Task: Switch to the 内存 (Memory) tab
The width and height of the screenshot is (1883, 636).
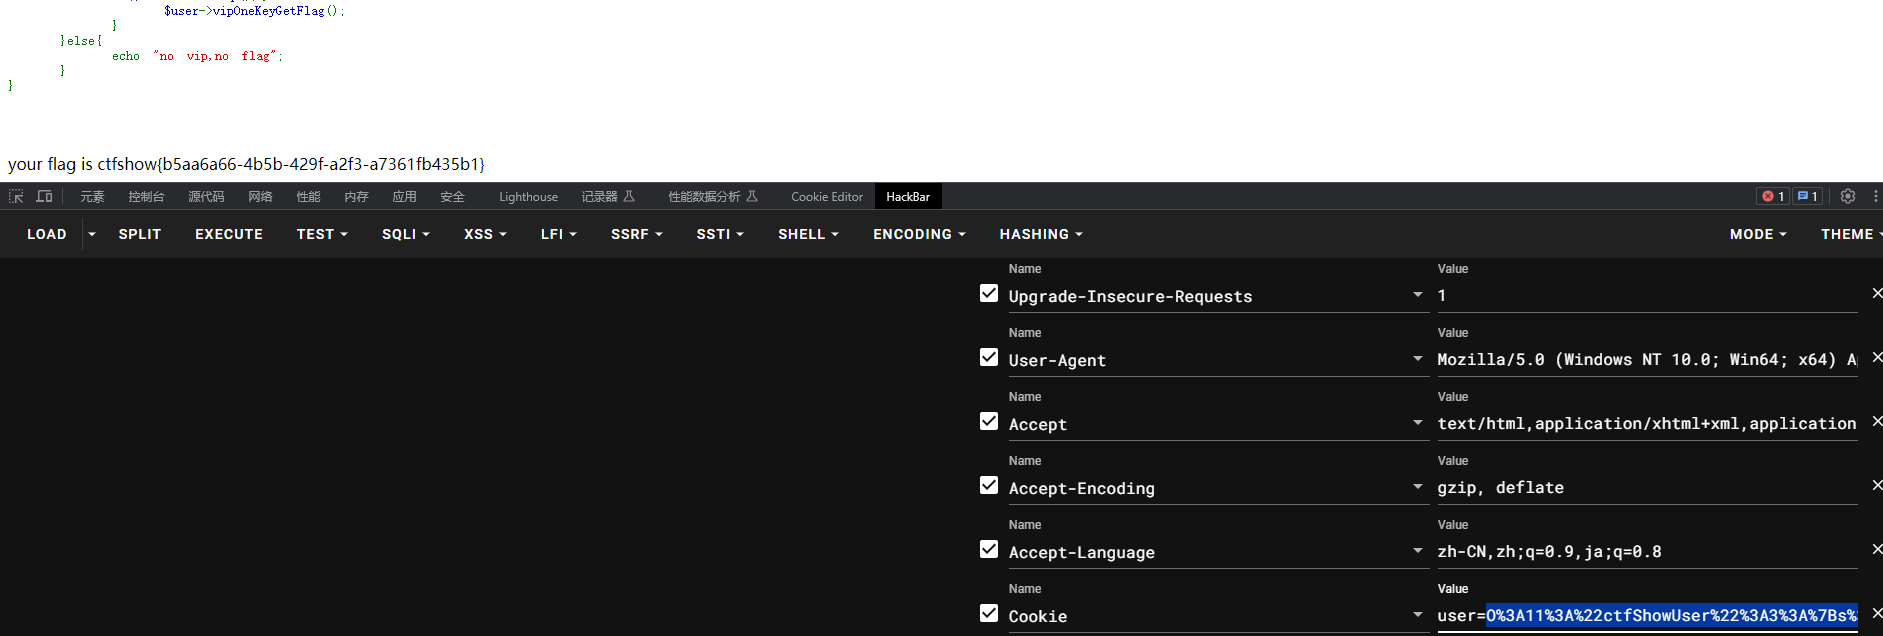Action: click(x=356, y=197)
